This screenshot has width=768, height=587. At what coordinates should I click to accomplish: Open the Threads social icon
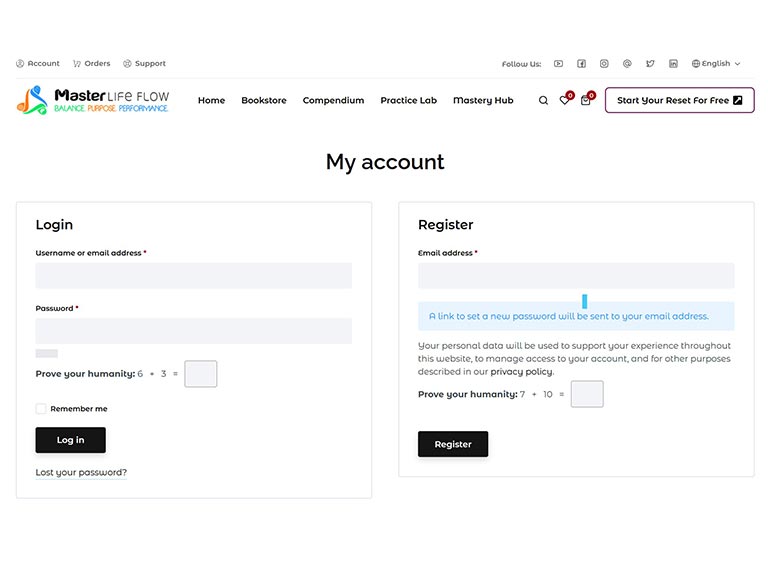click(x=627, y=64)
